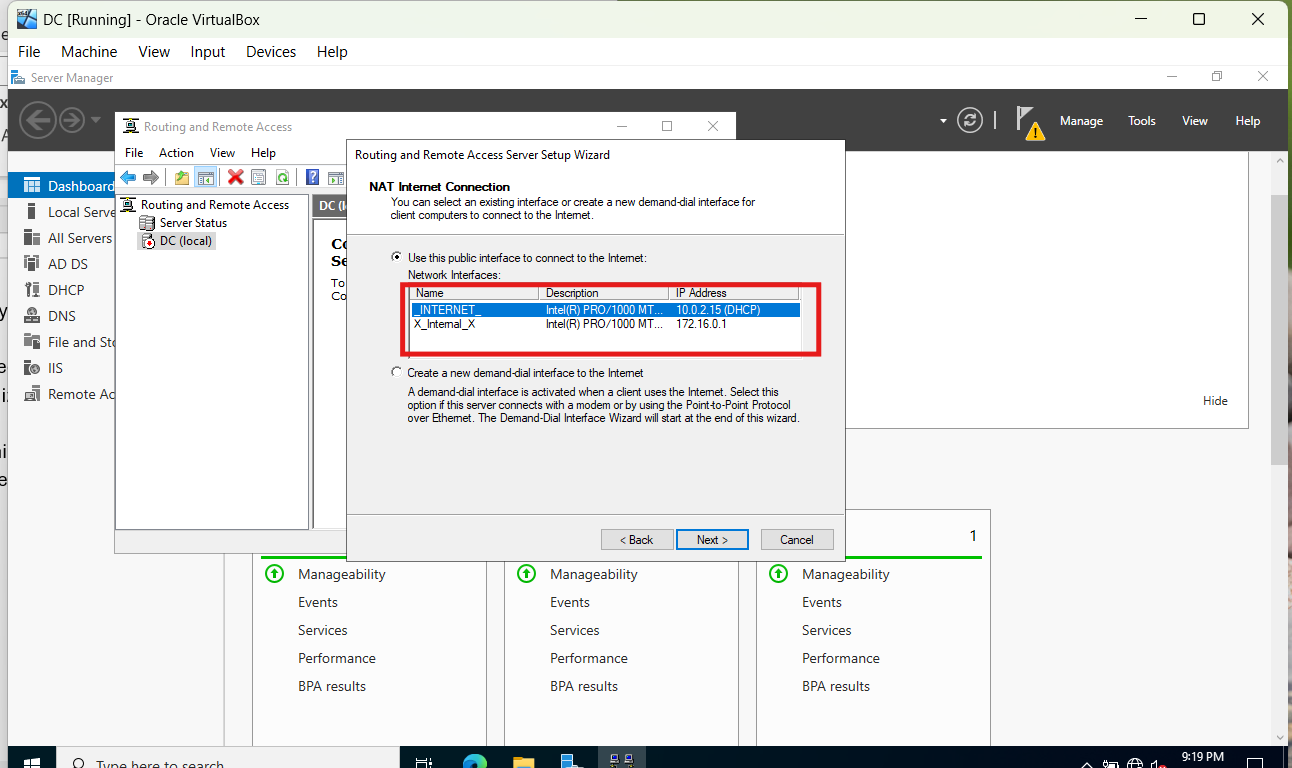The image size is (1292, 768).
Task: Open View menu in Routing and Remote Access
Action: [x=222, y=153]
